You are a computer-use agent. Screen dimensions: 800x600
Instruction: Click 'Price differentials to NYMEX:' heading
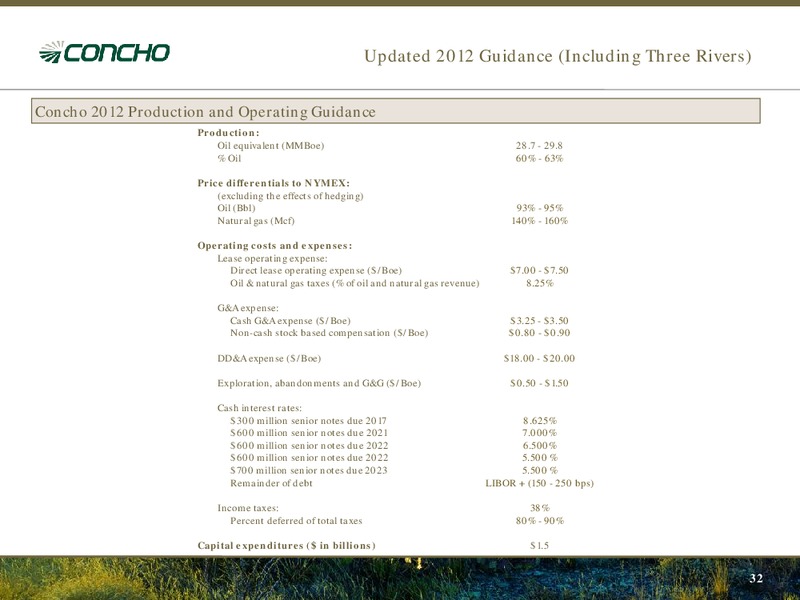(x=273, y=183)
